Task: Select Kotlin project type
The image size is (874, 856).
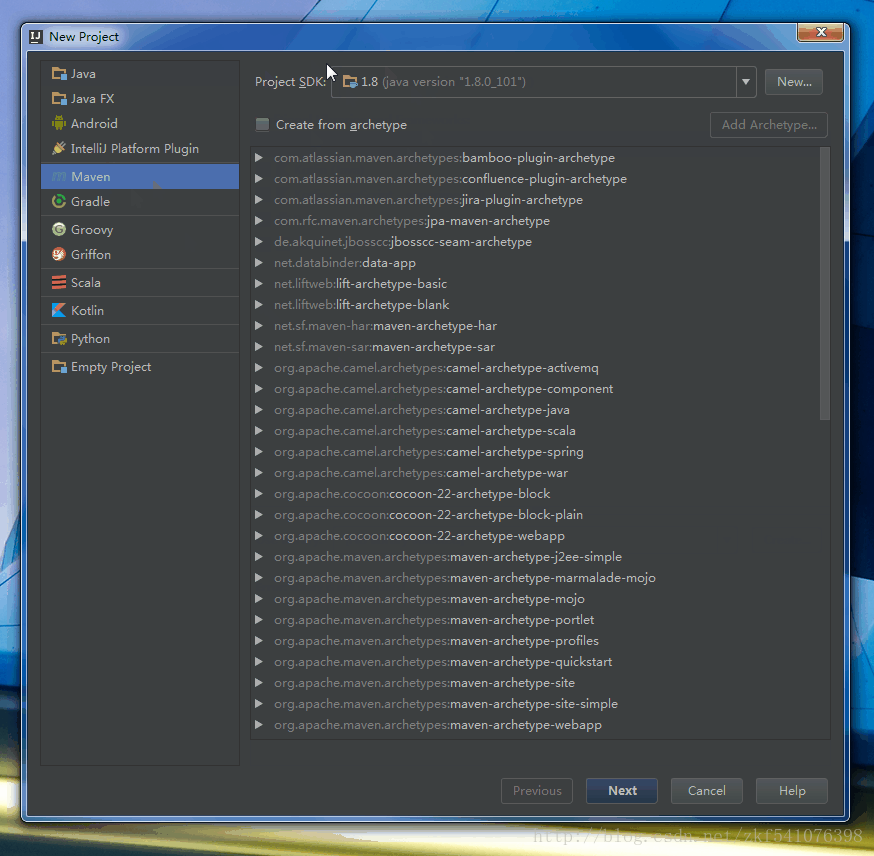Action: pyautogui.click(x=140, y=310)
